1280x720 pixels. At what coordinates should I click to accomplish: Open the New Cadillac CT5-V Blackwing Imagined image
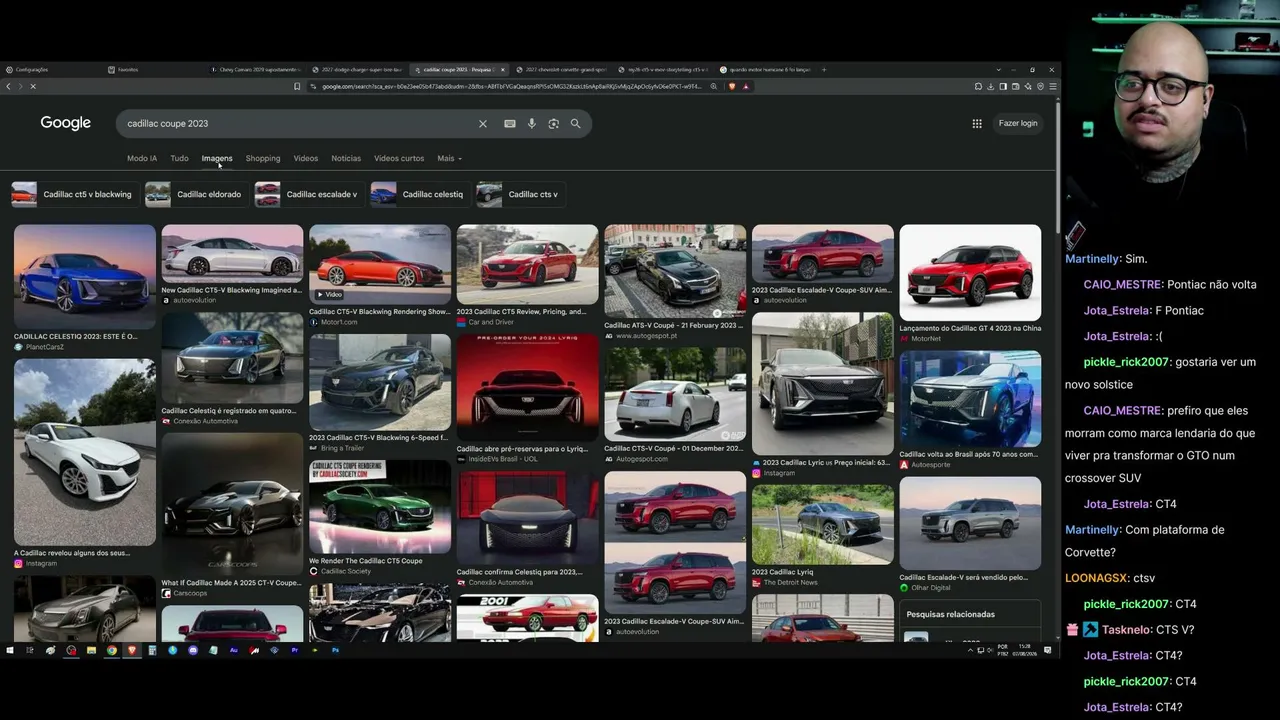[232, 254]
